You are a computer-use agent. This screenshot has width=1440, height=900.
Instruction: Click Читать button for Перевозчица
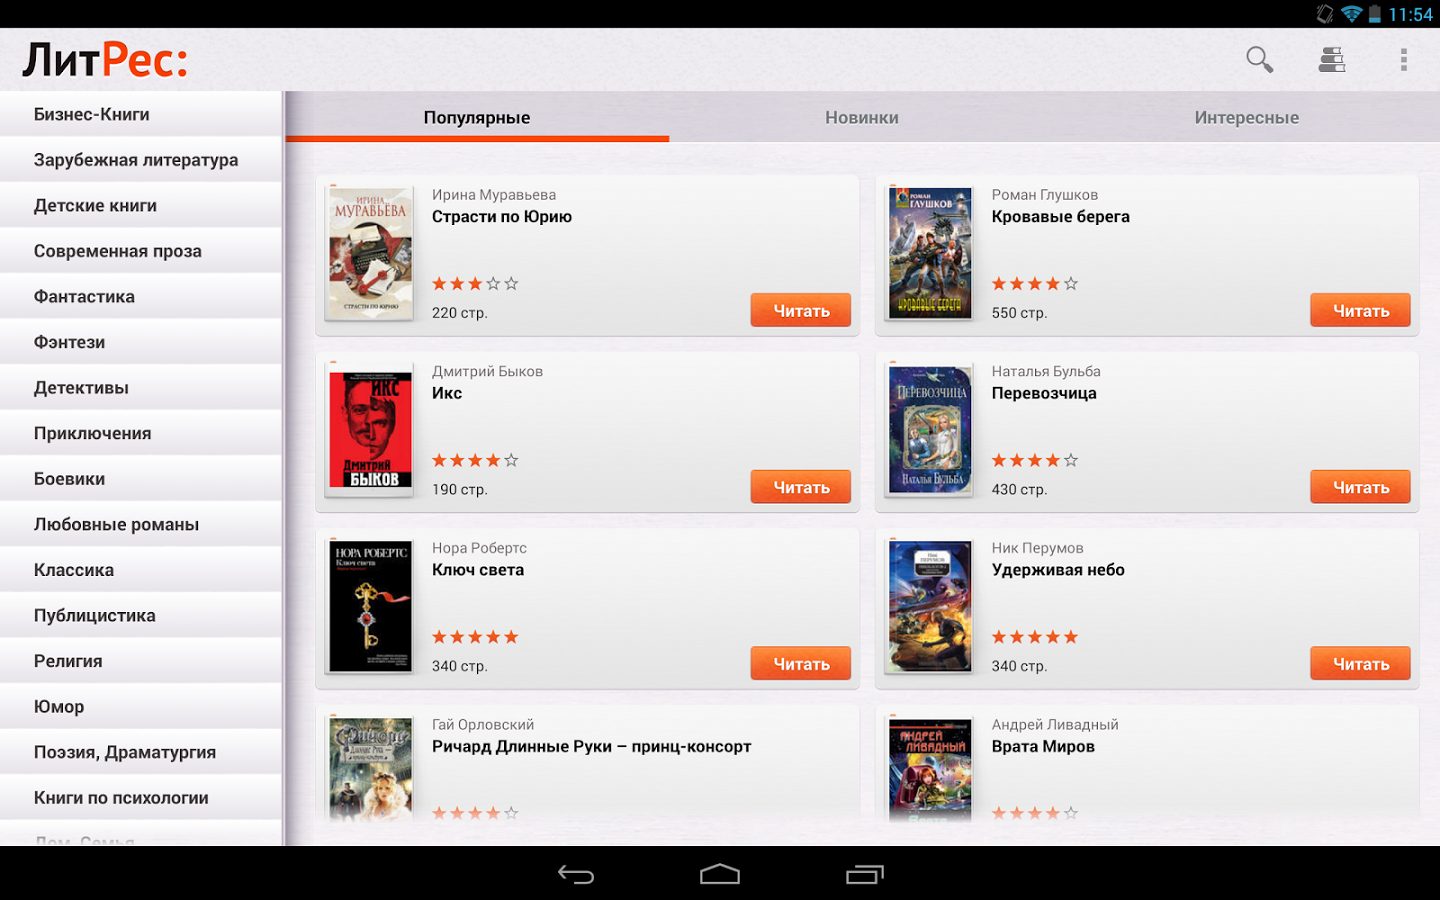pos(1361,487)
